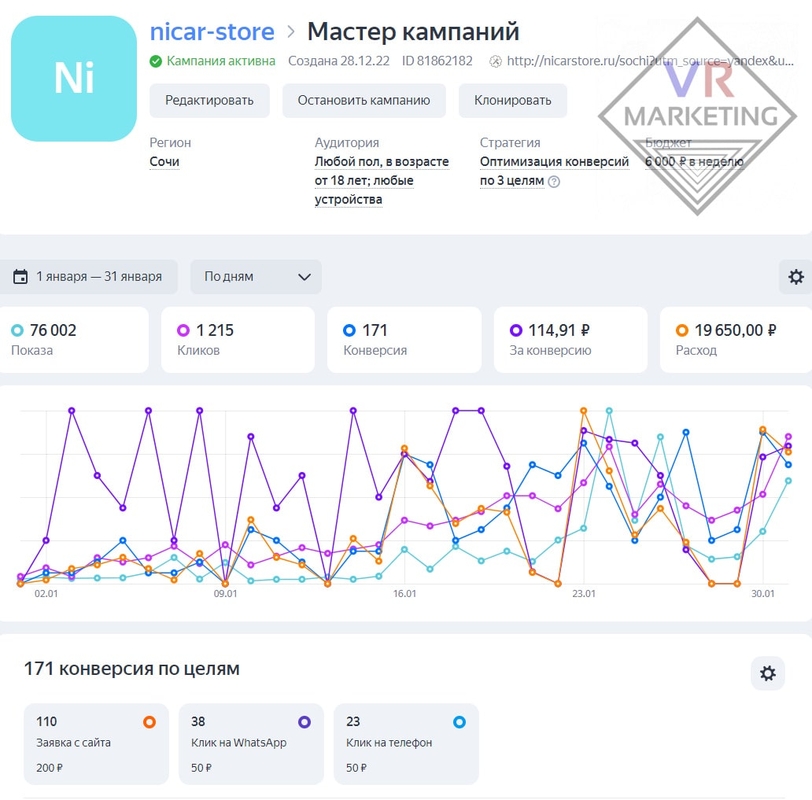The image size is (812, 800).
Task: Toggle the 76 002 Показа metric series
Action: tap(74, 340)
